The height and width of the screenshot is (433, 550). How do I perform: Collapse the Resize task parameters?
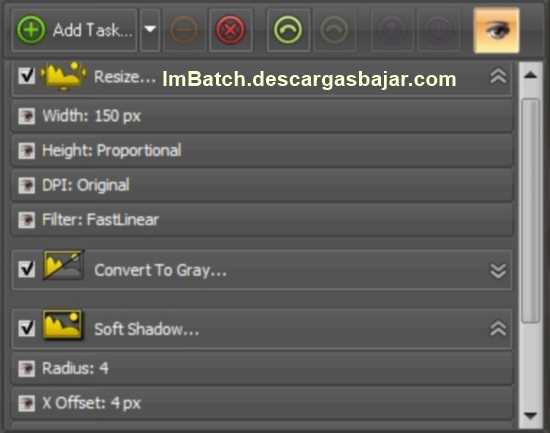498,76
